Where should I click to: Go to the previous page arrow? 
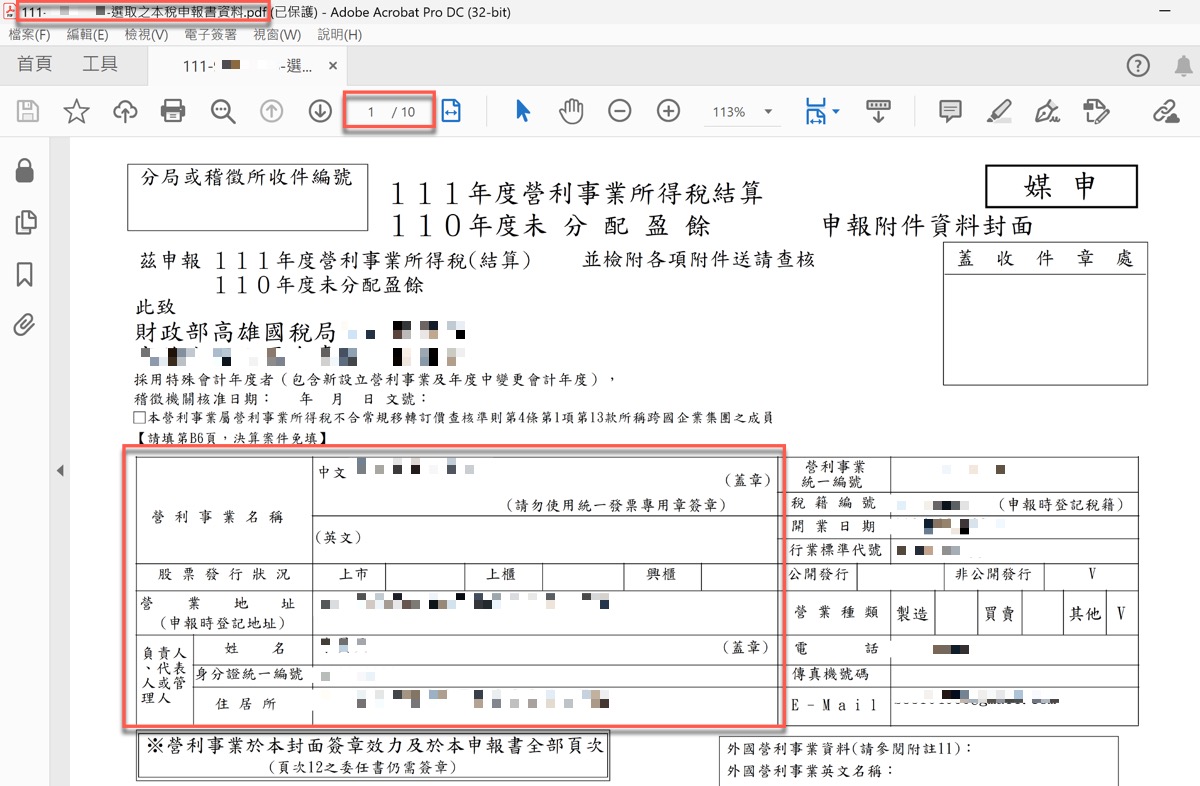click(271, 112)
